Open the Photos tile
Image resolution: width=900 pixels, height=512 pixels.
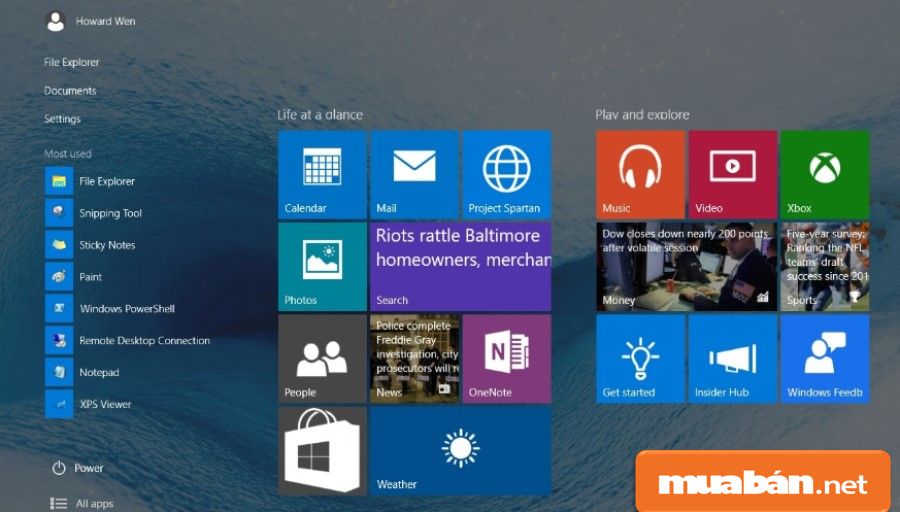322,267
